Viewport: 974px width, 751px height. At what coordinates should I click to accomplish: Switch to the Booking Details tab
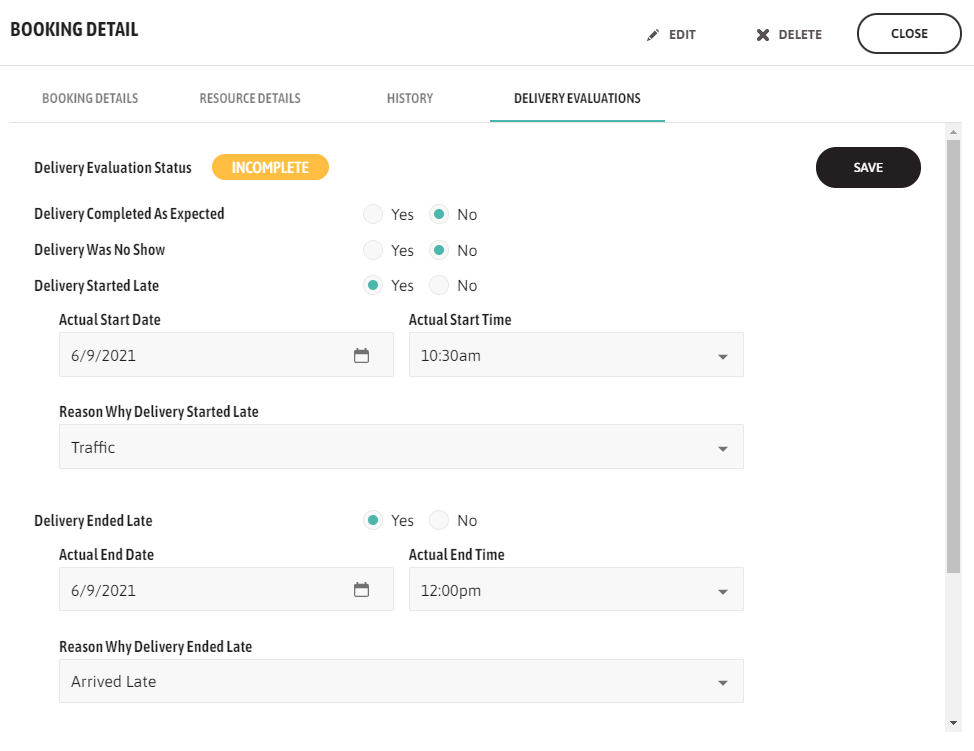click(90, 99)
